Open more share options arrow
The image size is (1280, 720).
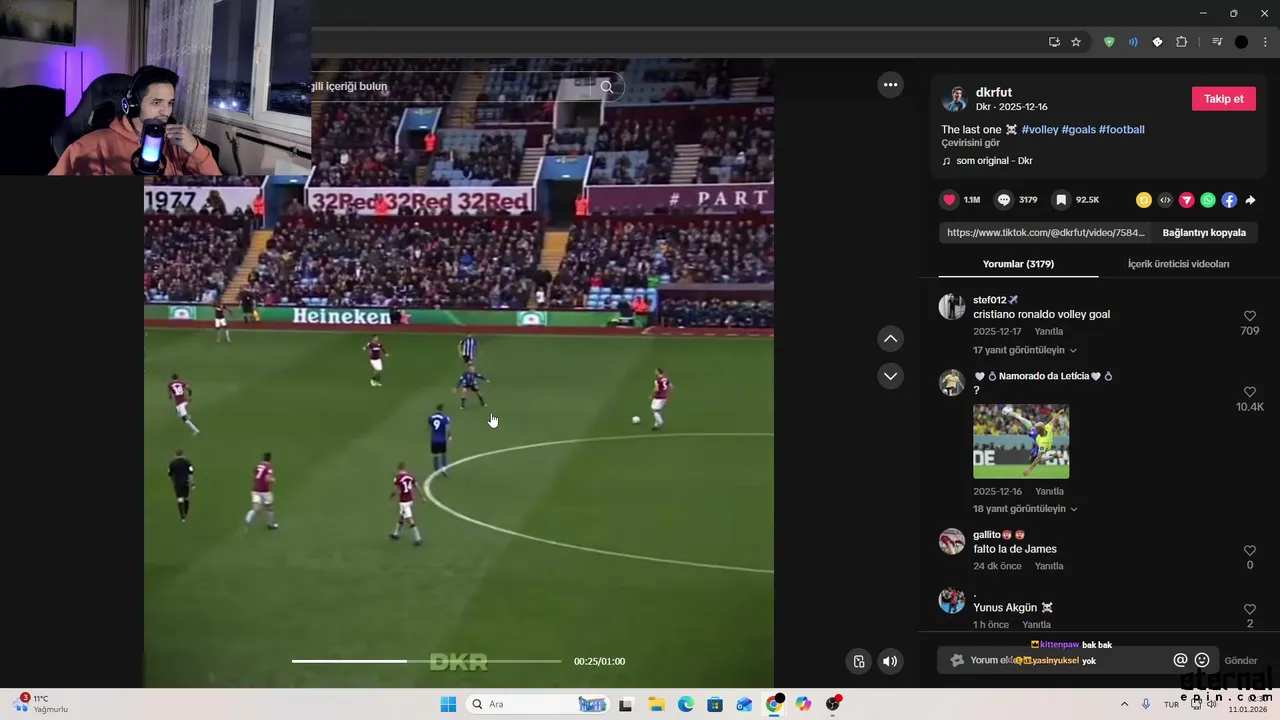point(1250,200)
